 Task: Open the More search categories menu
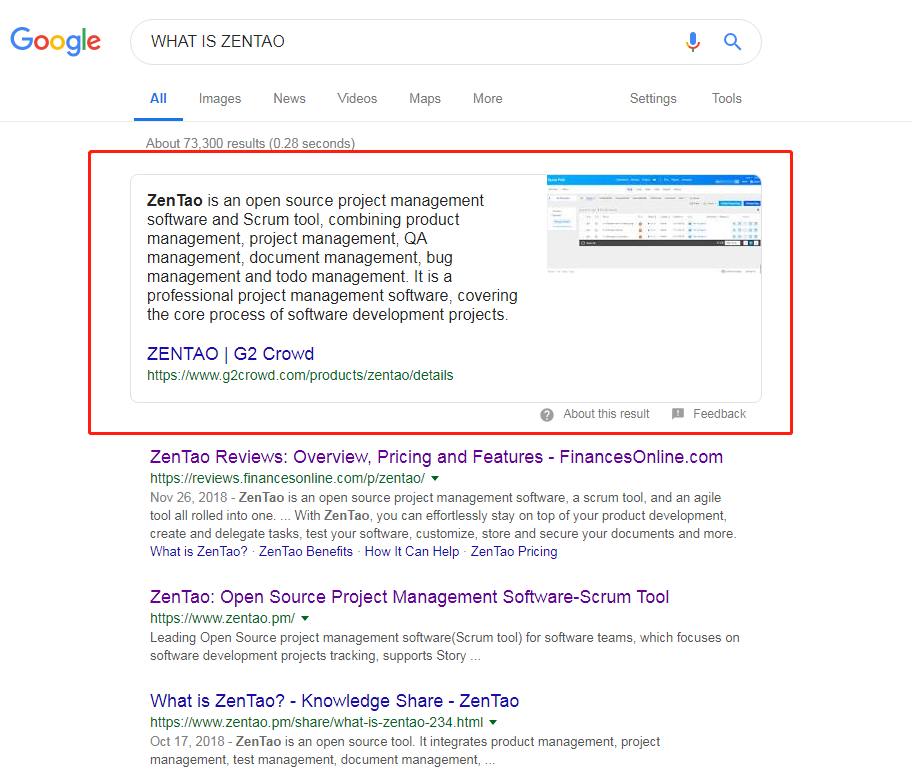coord(487,99)
